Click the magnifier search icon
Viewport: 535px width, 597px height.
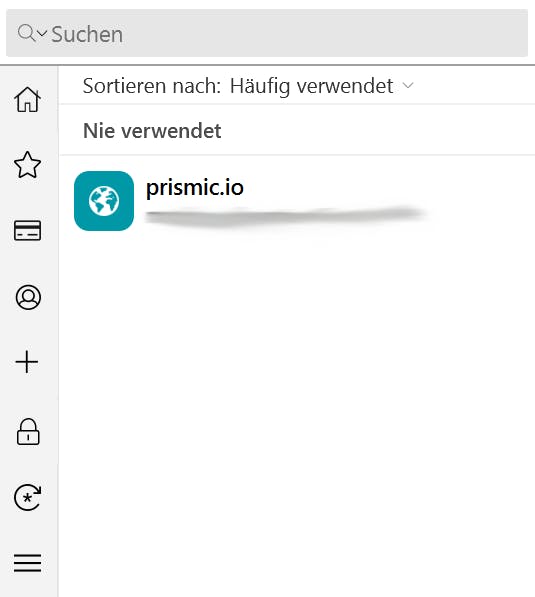coord(26,32)
